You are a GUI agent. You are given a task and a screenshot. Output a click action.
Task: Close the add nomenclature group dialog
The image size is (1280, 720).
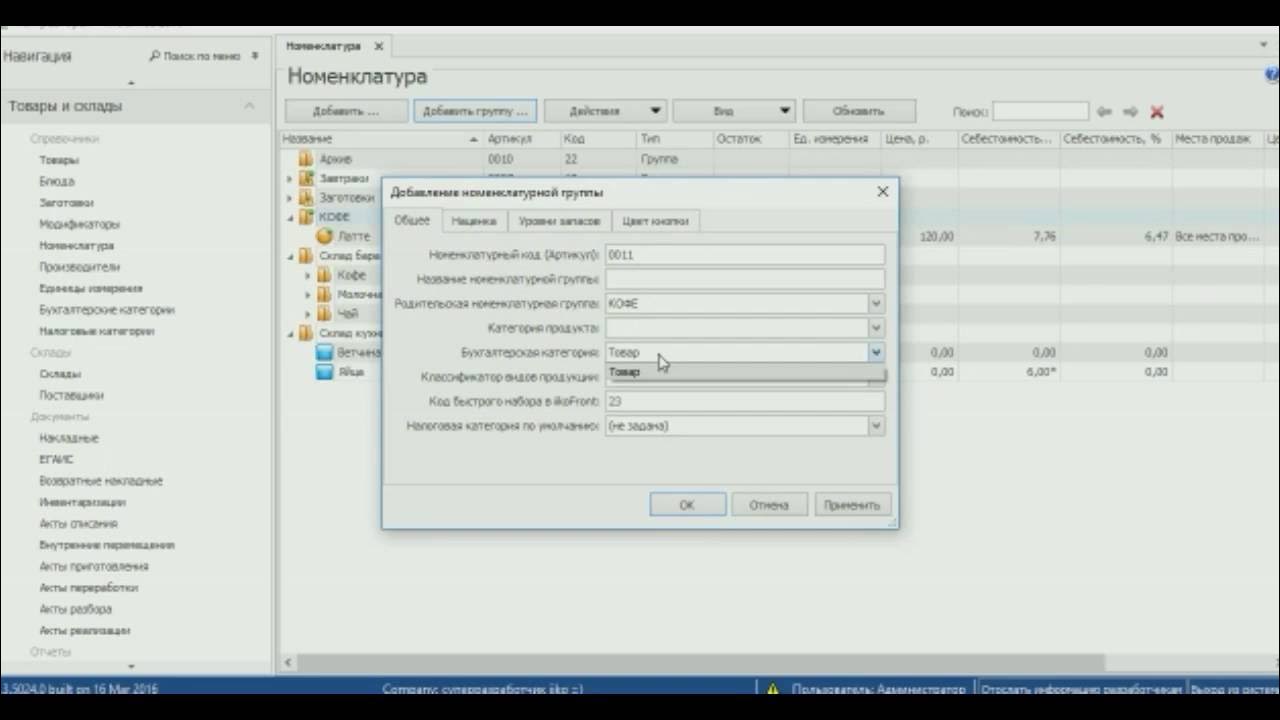(882, 192)
